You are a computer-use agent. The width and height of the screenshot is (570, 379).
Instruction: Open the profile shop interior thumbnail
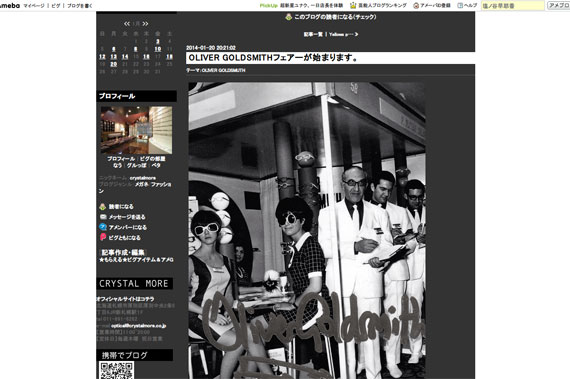point(136,130)
